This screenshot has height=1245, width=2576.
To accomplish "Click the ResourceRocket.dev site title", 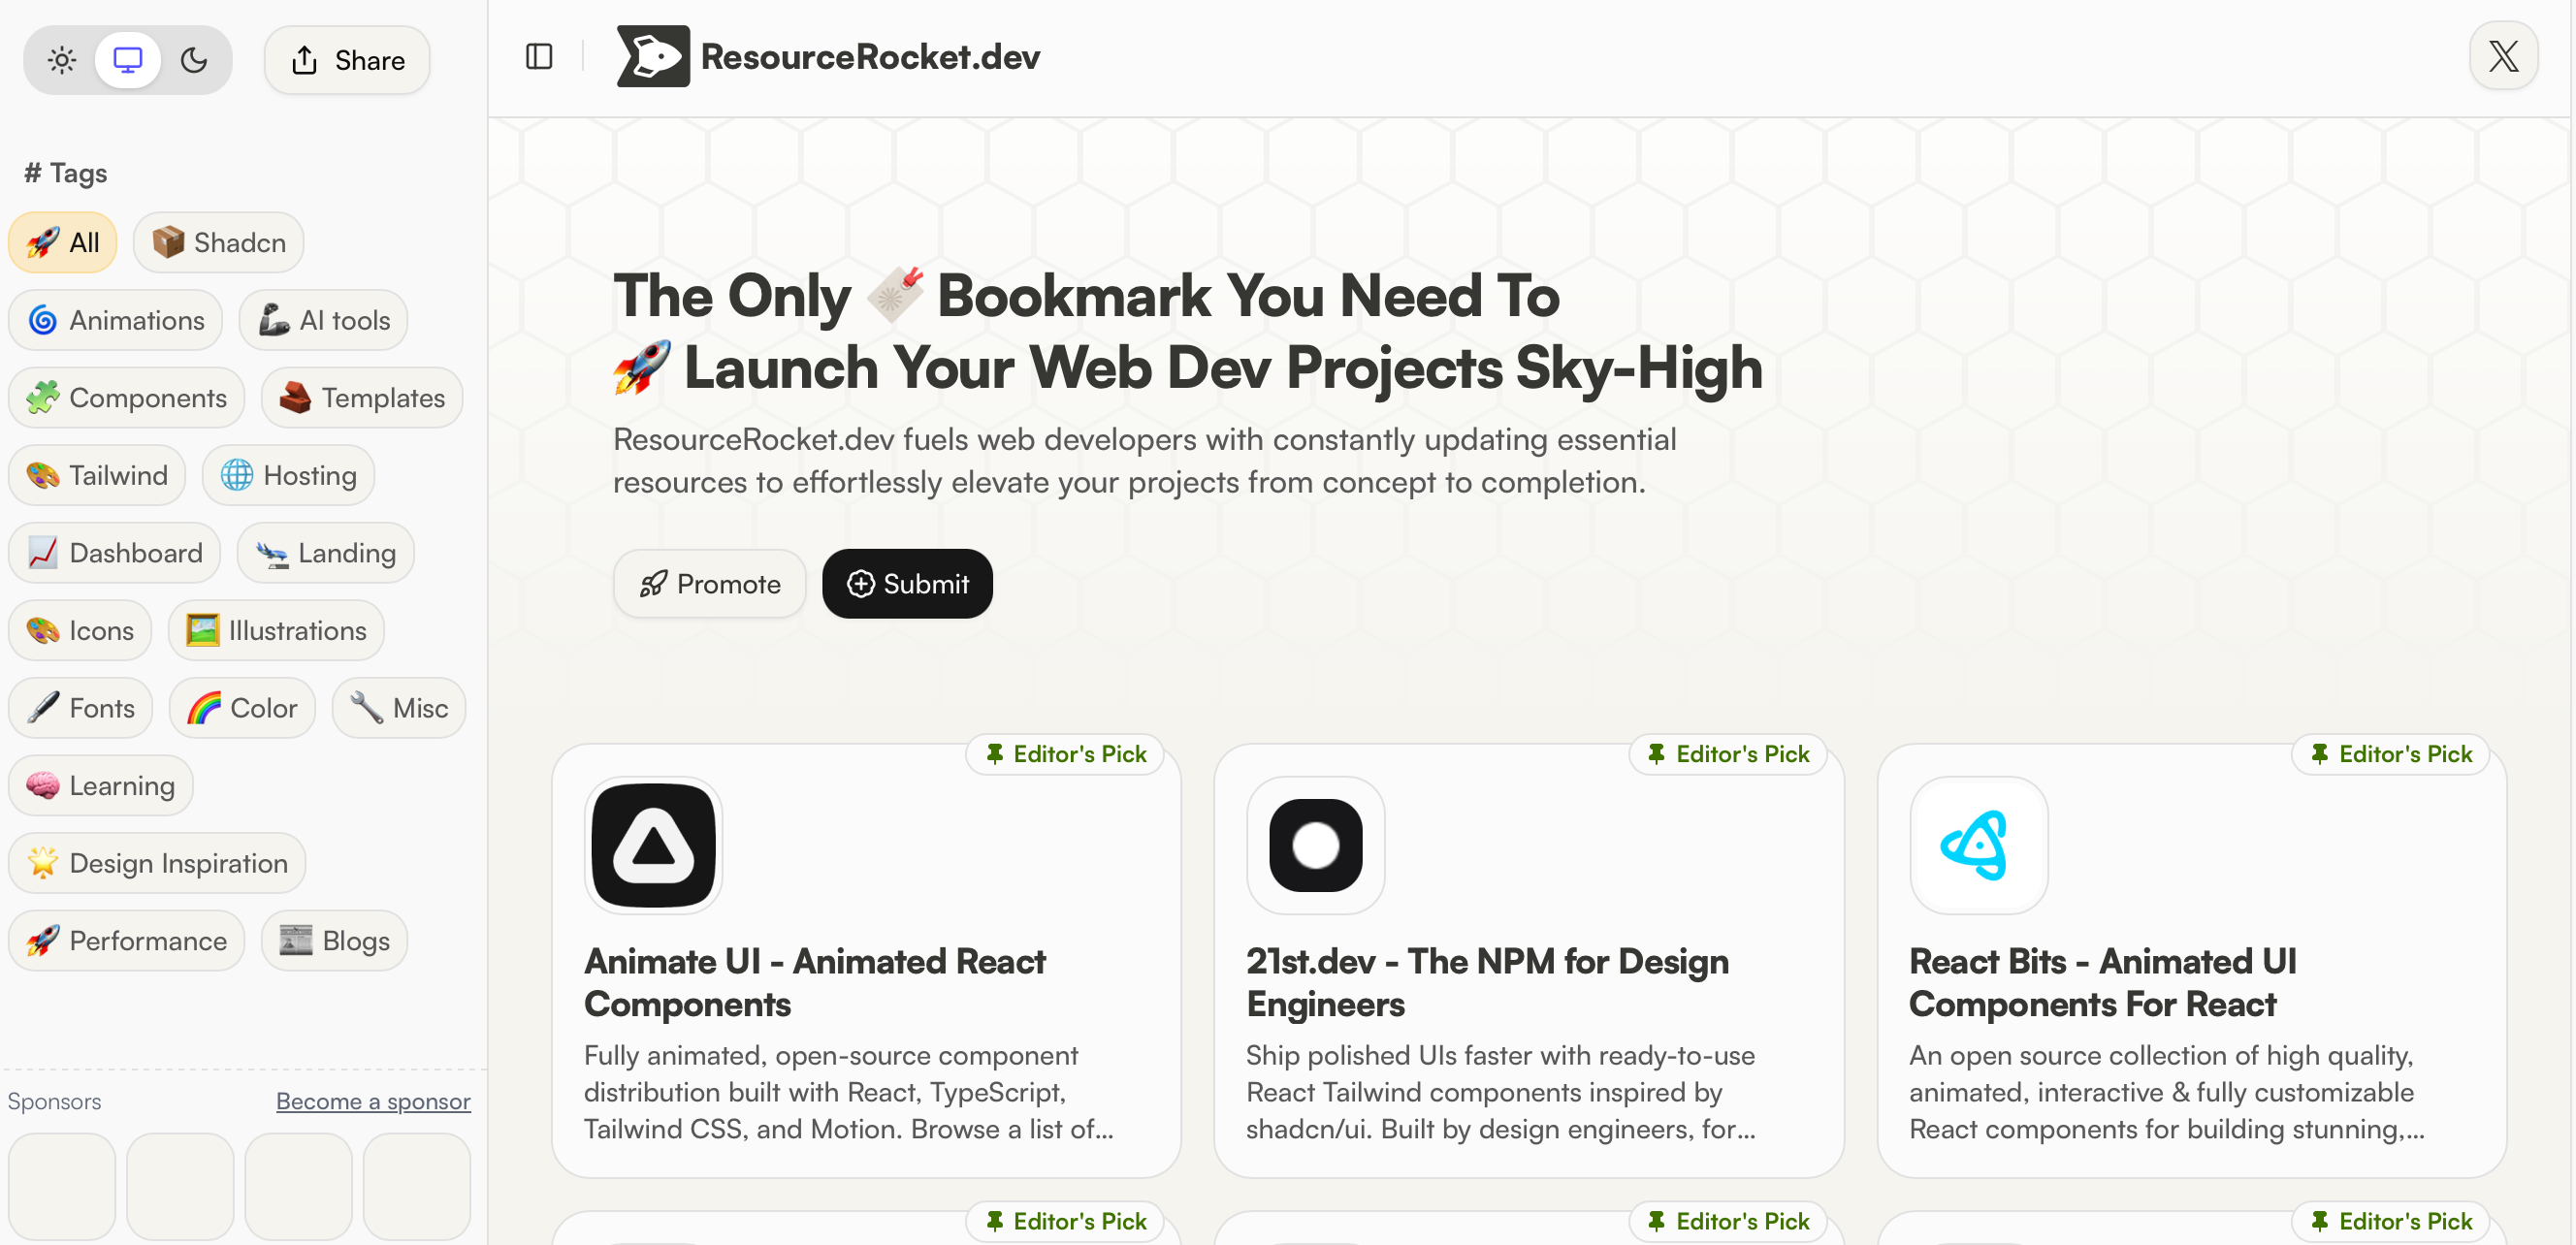I will click(x=870, y=56).
